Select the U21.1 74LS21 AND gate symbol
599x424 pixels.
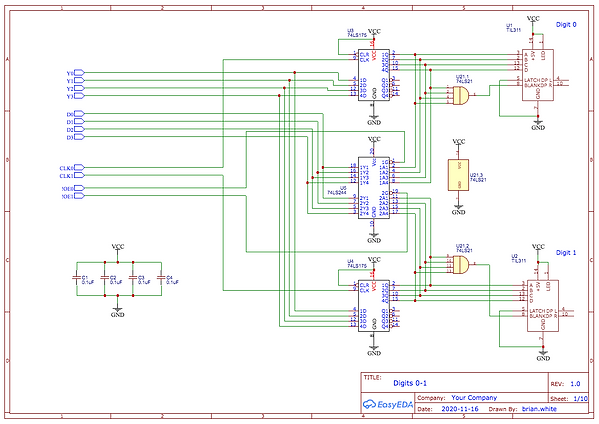point(461,95)
